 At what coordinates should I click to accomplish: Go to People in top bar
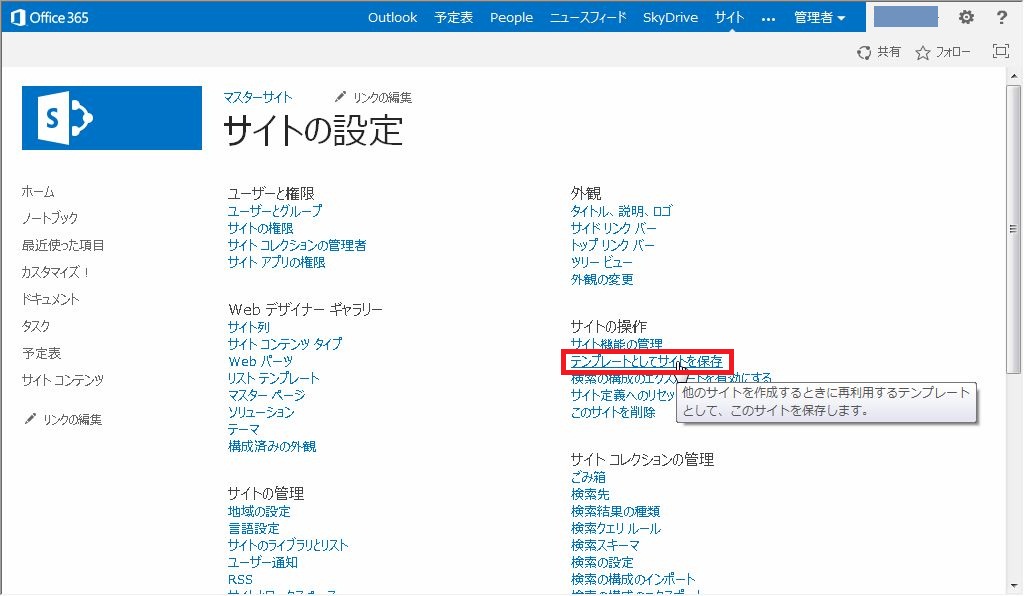click(x=511, y=18)
